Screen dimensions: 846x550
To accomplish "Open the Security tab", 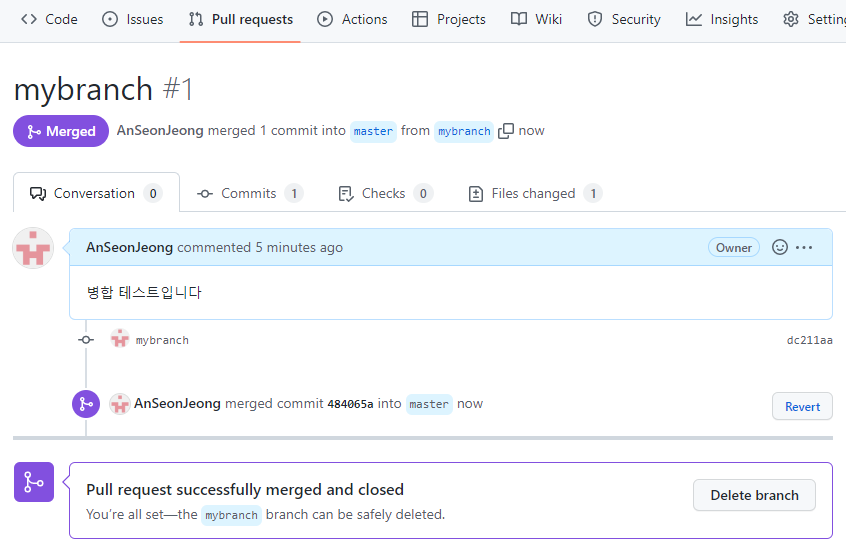I will (624, 19).
